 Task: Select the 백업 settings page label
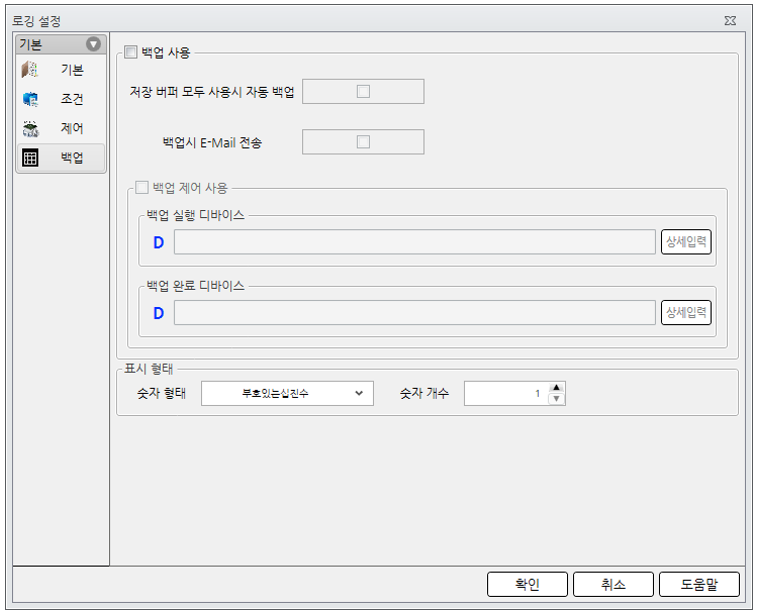tap(72, 158)
